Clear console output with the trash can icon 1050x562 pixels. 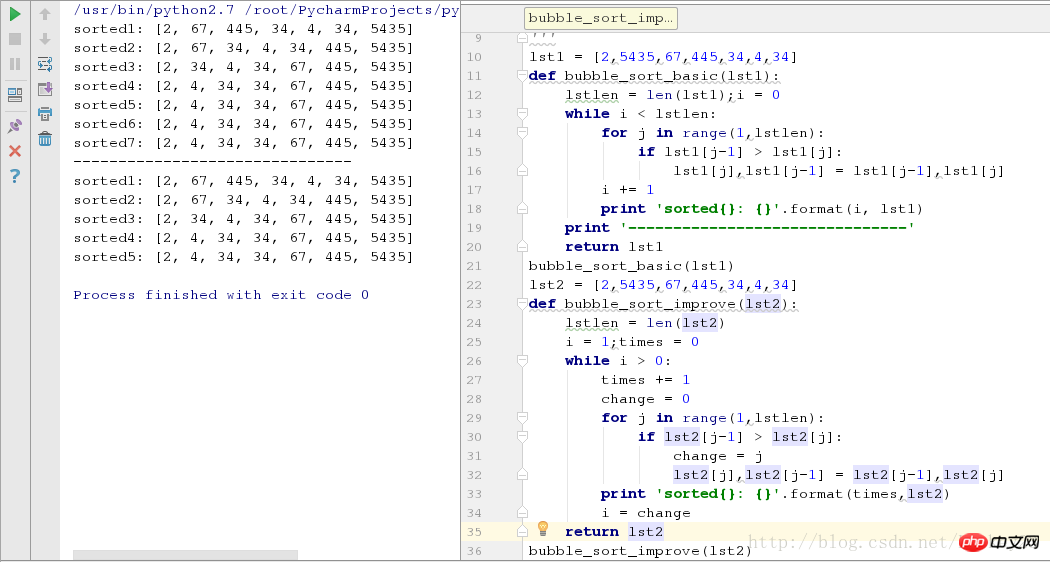click(45, 139)
